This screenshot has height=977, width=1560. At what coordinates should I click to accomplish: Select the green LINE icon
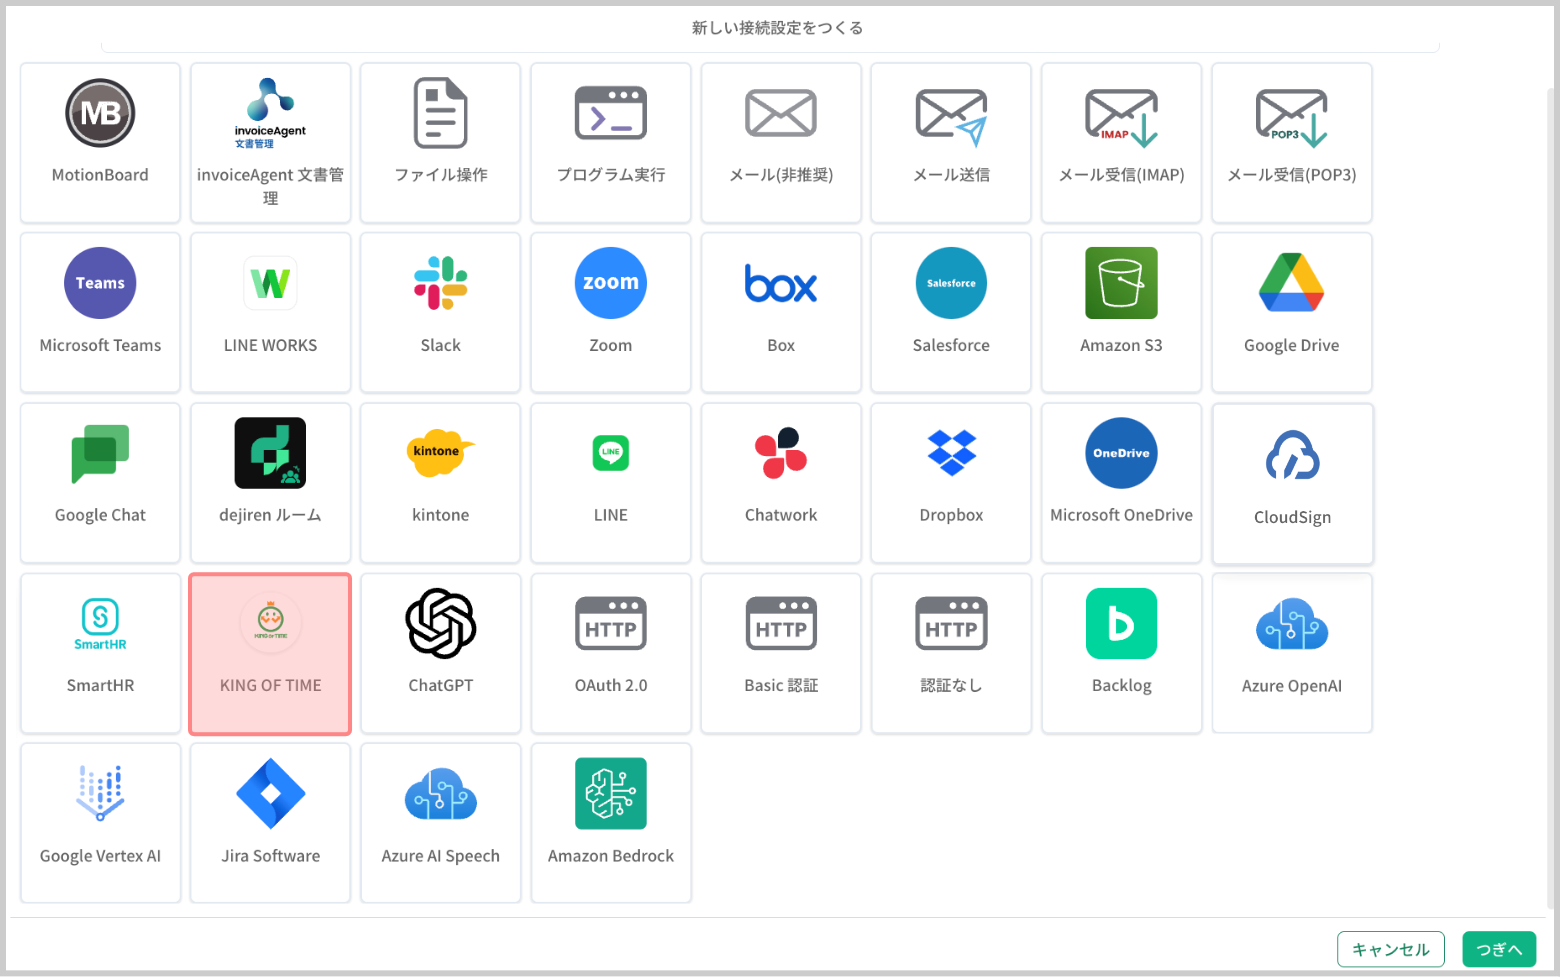pos(611,453)
